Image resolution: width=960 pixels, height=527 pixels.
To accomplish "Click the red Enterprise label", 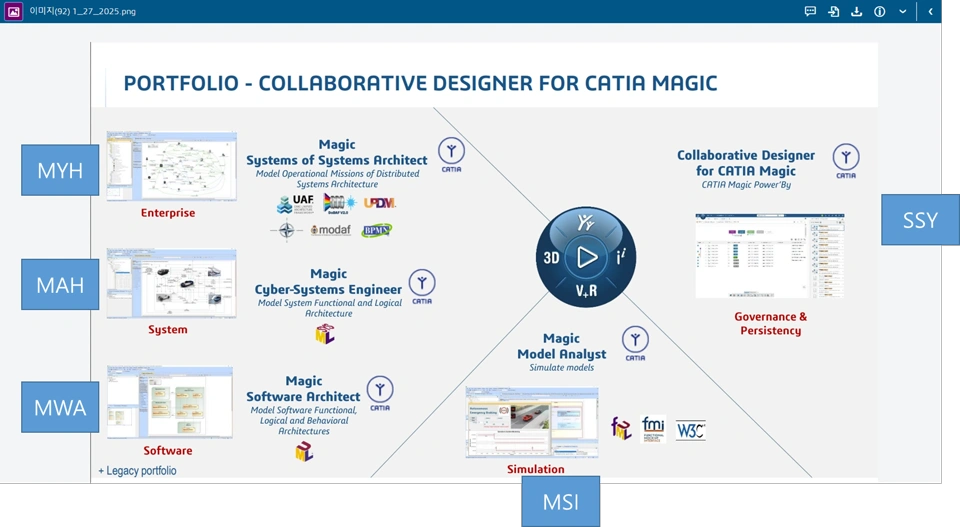I will 168,213.
